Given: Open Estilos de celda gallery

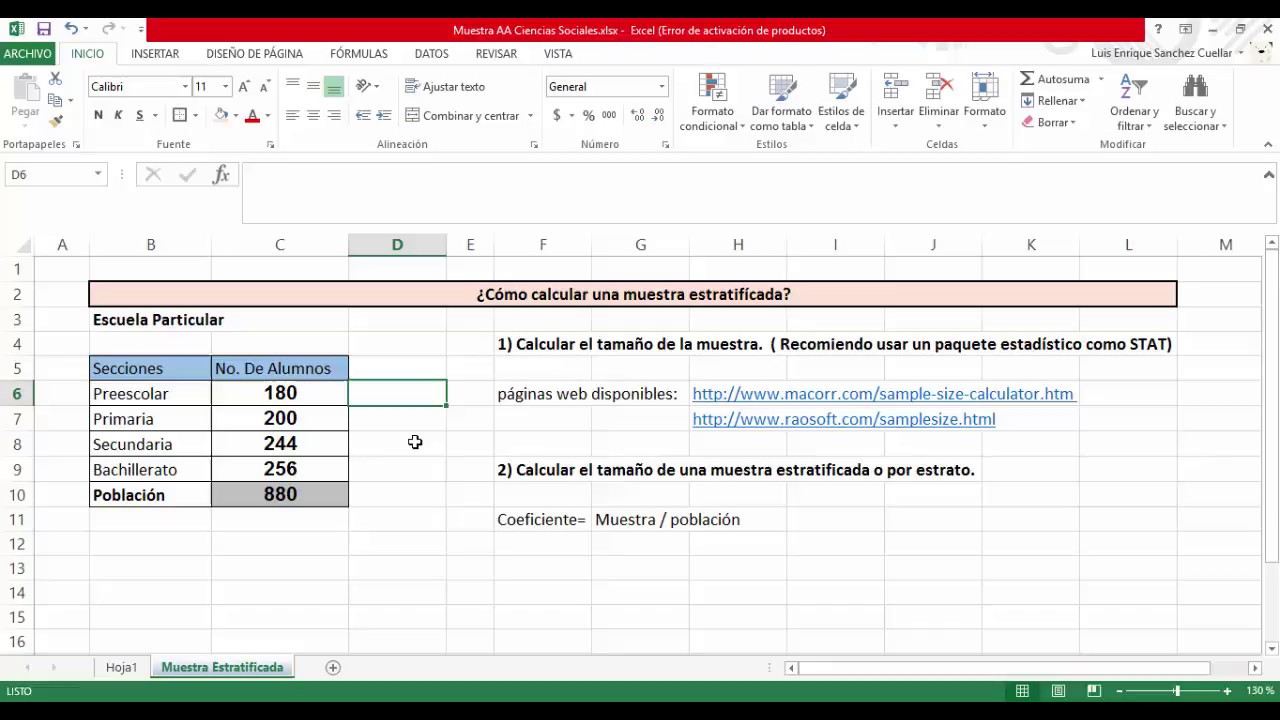Looking at the screenshot, I should coord(841,102).
